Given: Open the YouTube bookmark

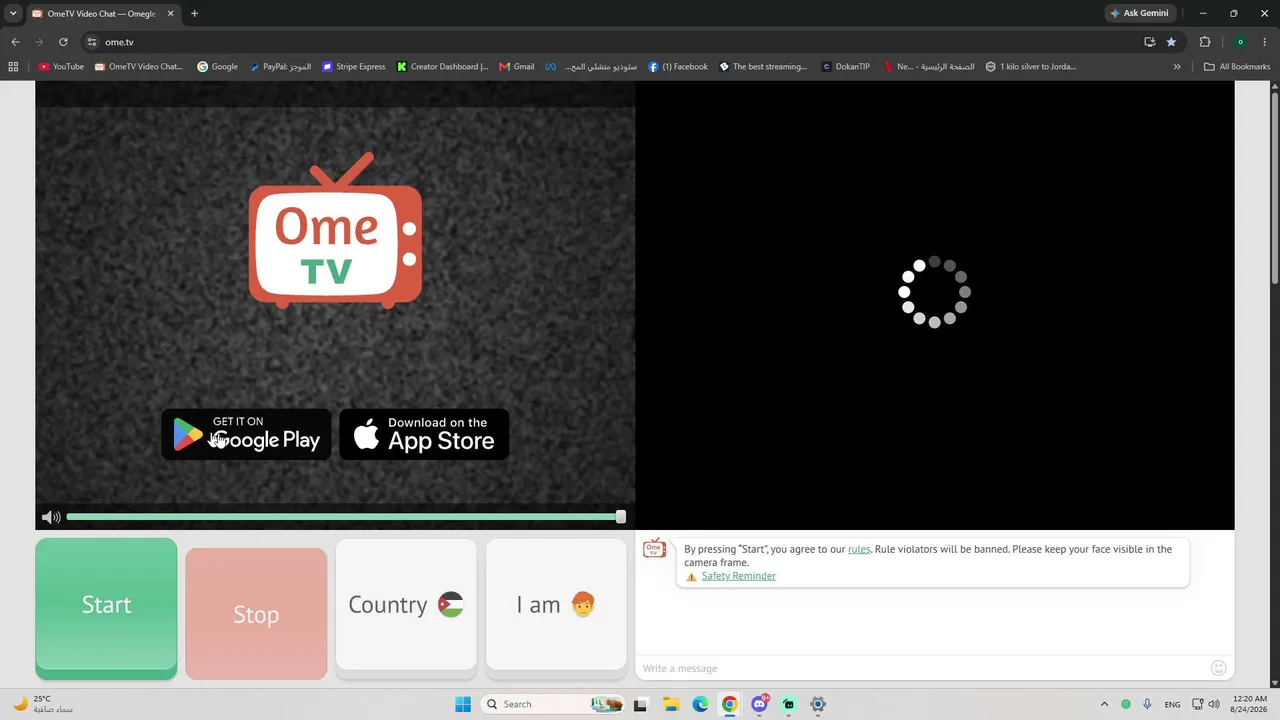Looking at the screenshot, I should (x=61, y=67).
